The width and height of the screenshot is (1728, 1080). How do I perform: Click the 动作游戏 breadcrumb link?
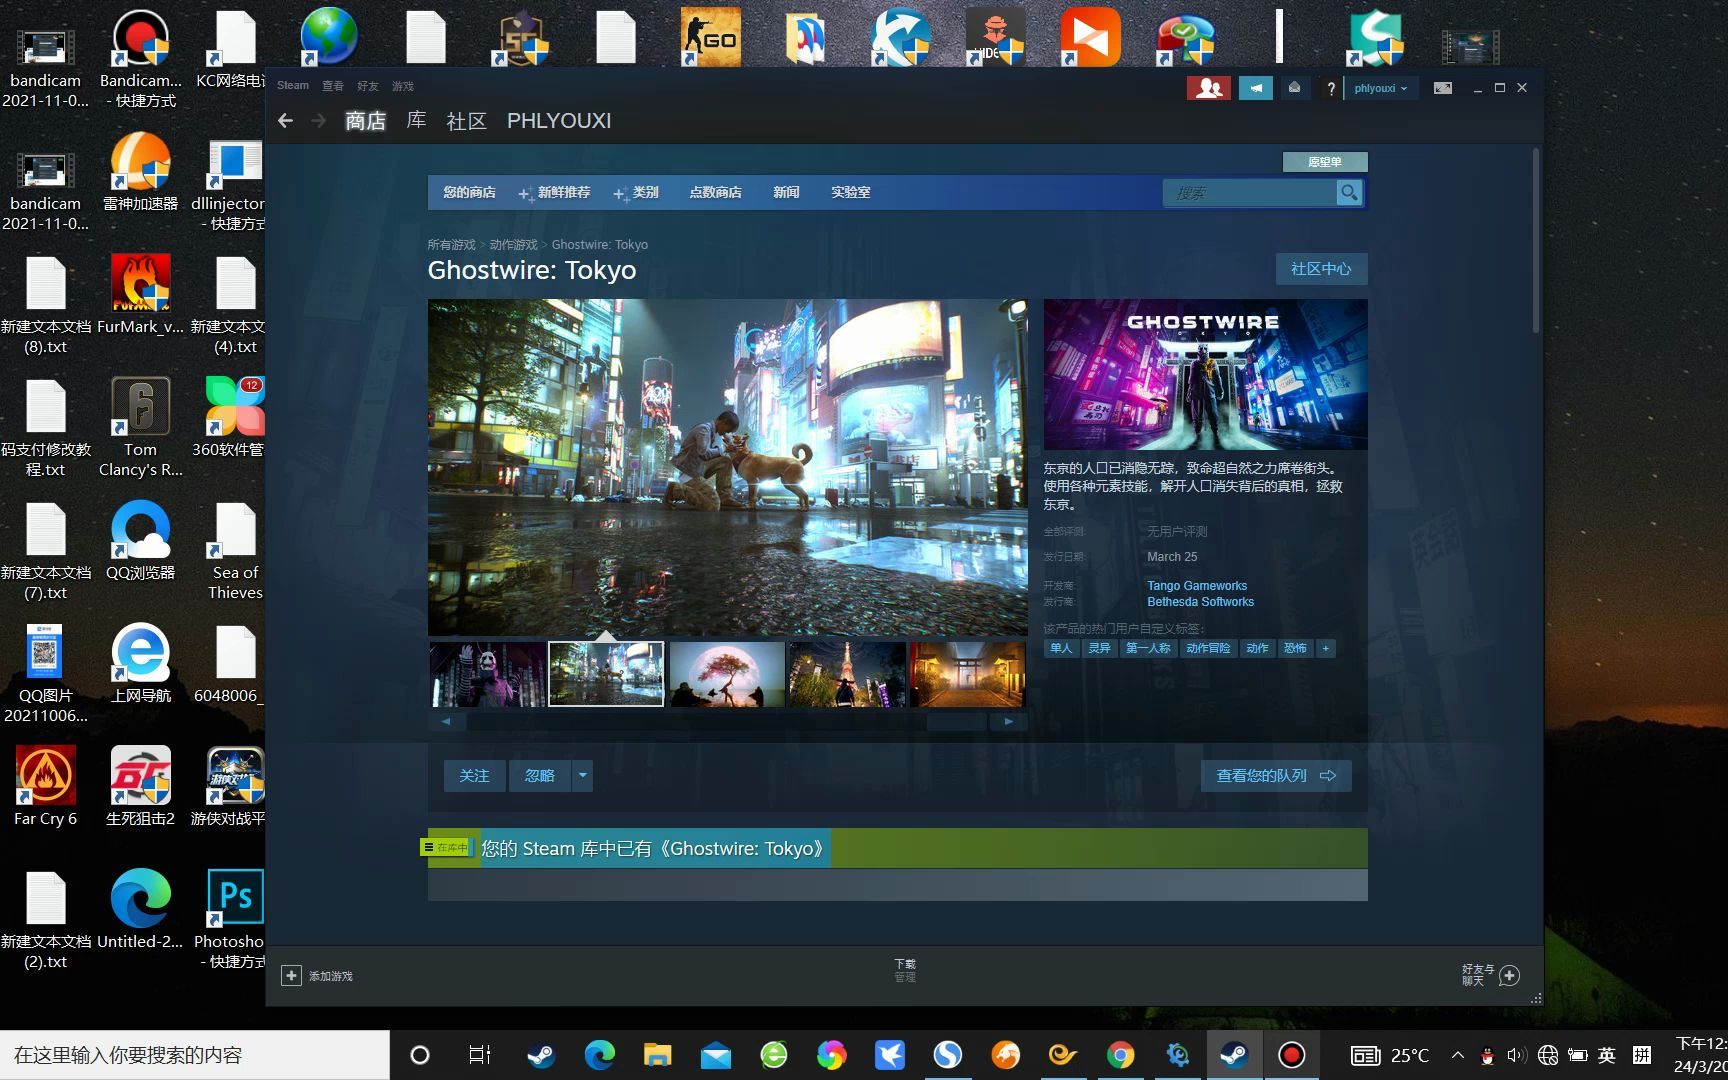pyautogui.click(x=513, y=245)
